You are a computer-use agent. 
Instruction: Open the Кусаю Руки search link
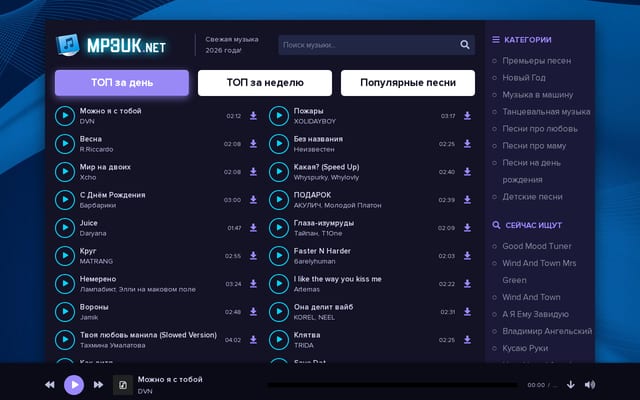525,349
